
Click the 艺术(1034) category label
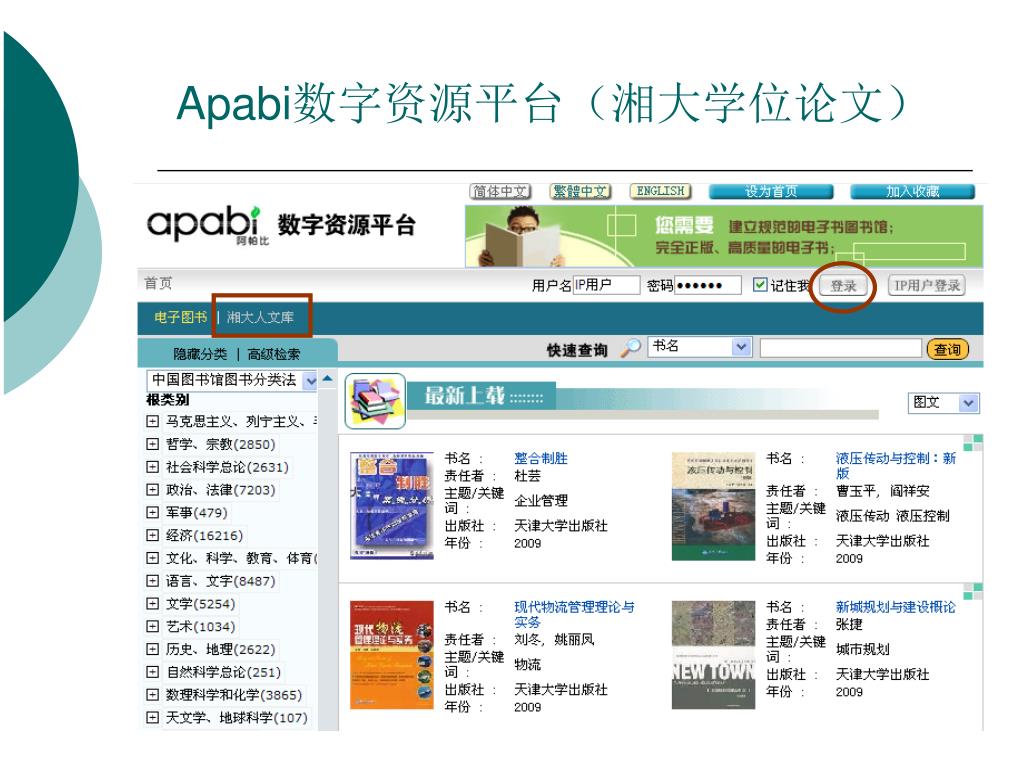click(x=200, y=626)
